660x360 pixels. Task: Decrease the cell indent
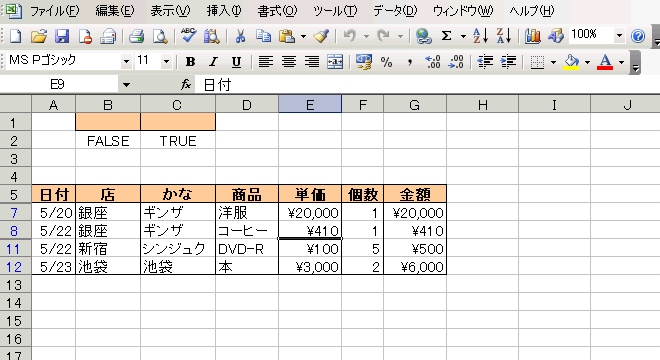pos(485,62)
